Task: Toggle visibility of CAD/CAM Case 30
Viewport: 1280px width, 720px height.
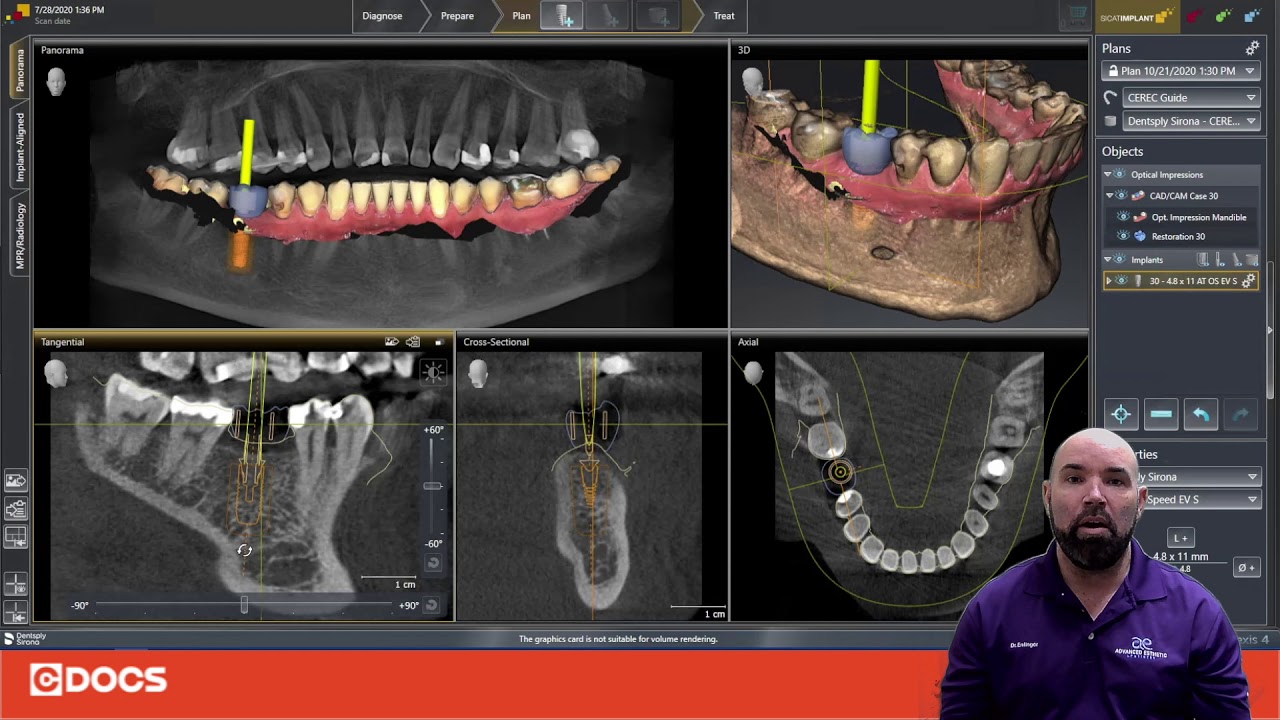Action: pyautogui.click(x=1122, y=196)
